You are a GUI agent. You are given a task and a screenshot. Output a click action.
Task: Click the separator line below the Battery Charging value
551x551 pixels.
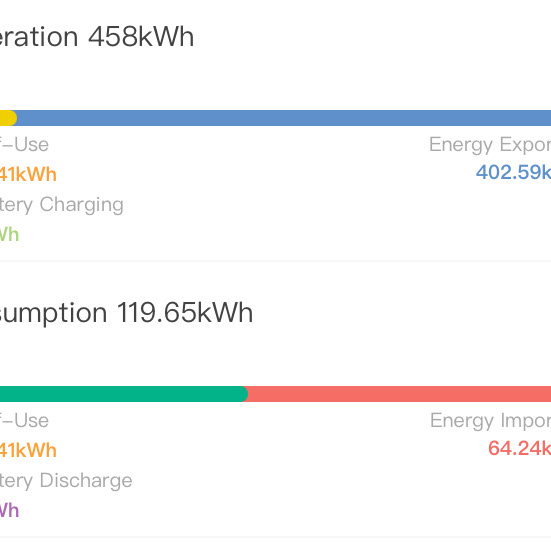tap(276, 261)
